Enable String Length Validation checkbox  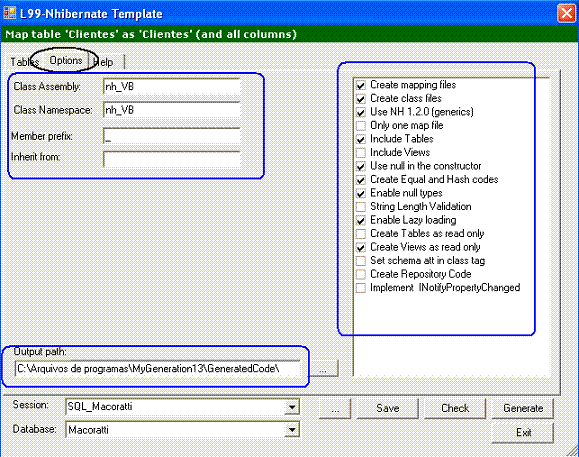tap(361, 207)
